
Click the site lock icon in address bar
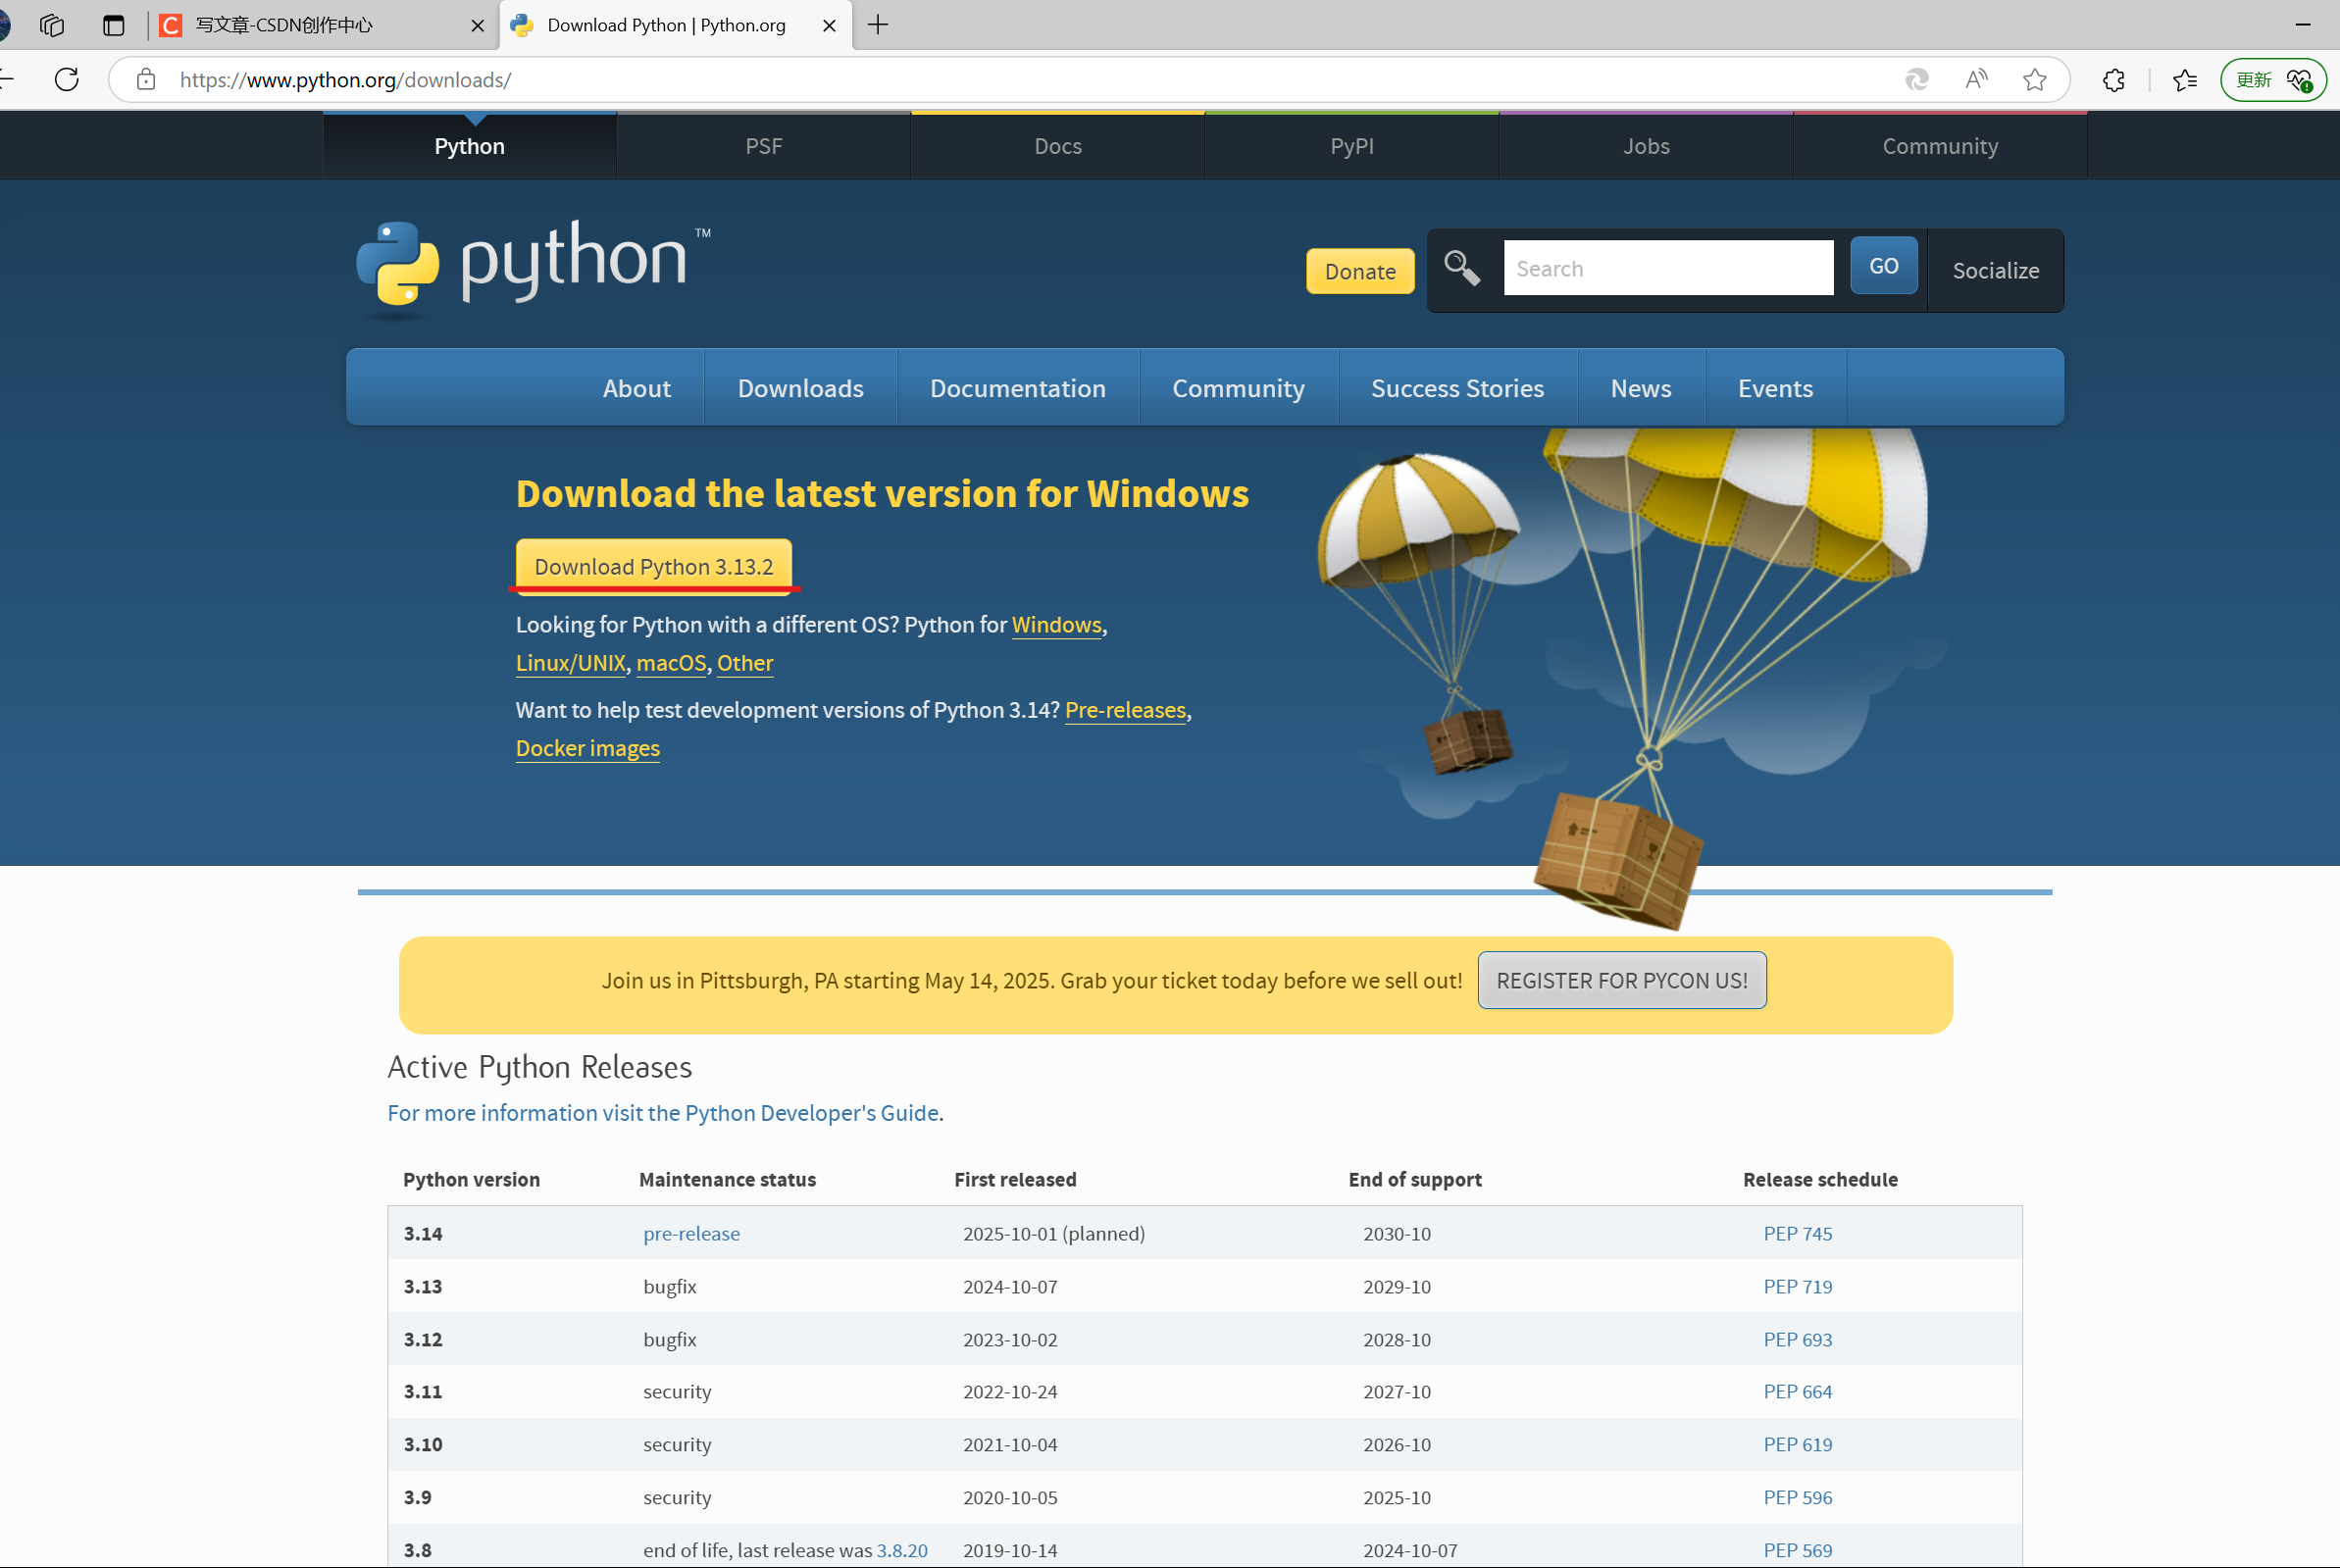coord(146,80)
